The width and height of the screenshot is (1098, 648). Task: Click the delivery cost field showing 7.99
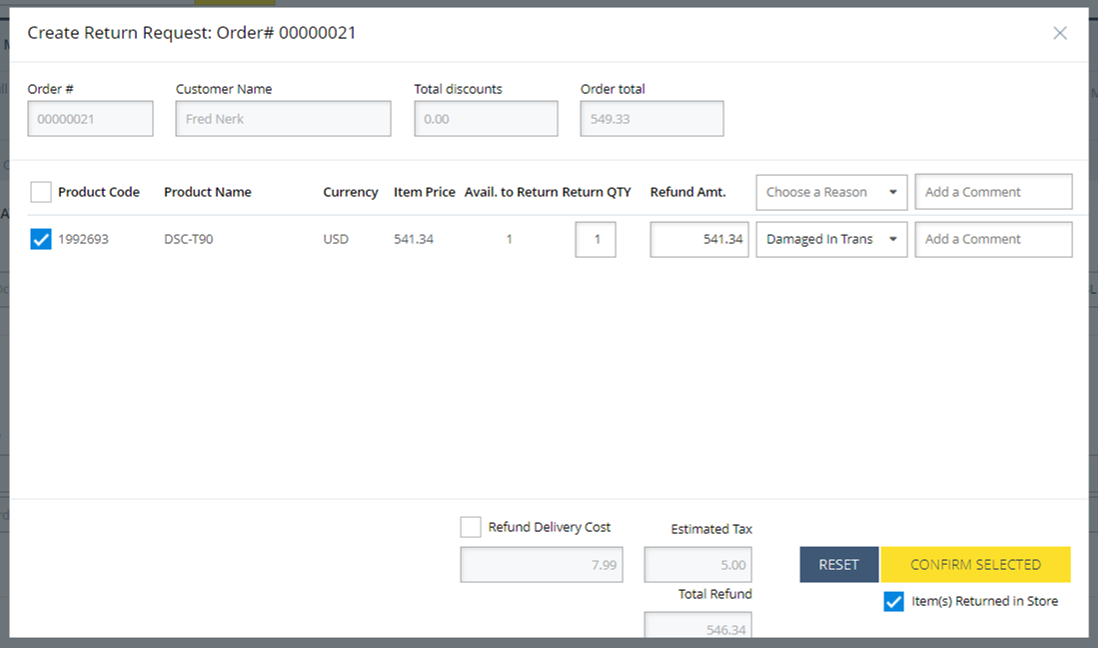point(539,565)
